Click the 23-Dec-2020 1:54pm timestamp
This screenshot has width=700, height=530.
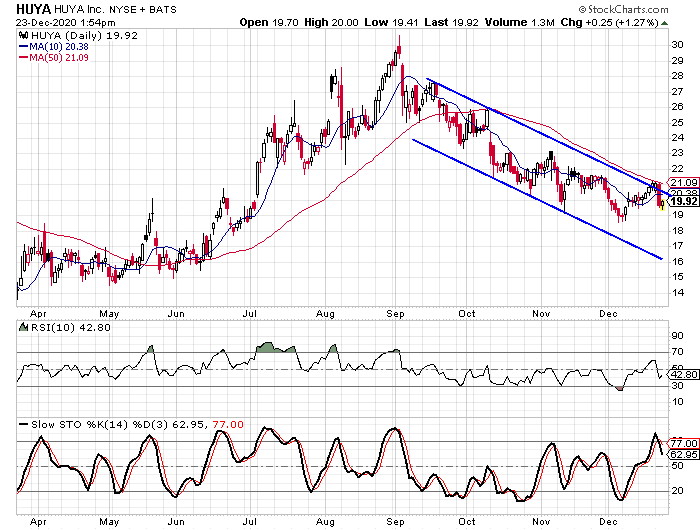(x=66, y=23)
